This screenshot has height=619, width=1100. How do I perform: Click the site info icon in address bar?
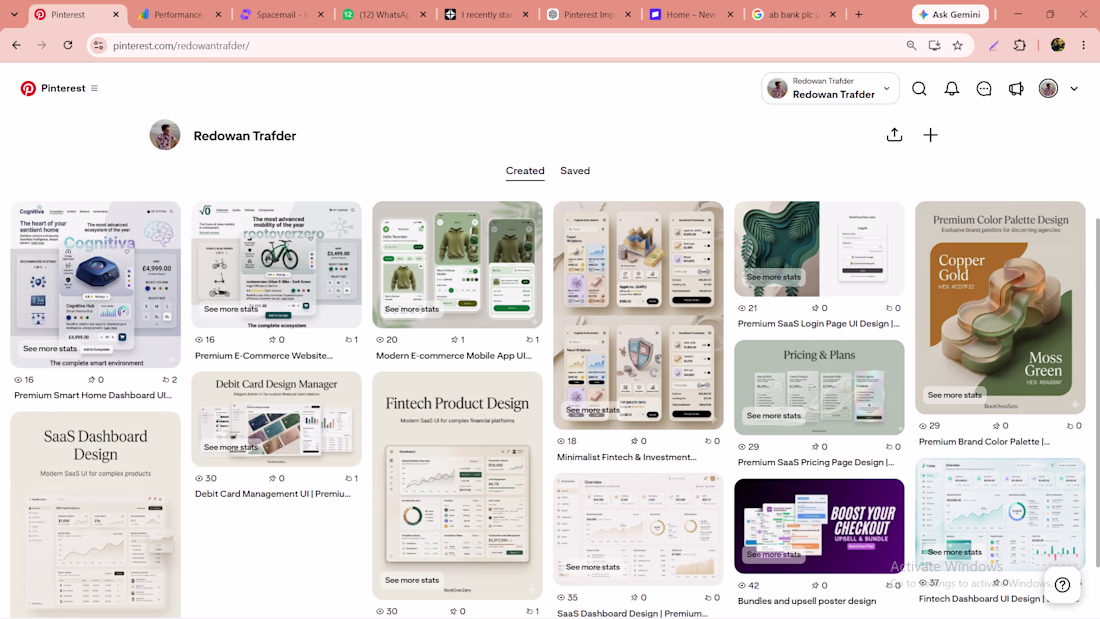click(x=99, y=45)
